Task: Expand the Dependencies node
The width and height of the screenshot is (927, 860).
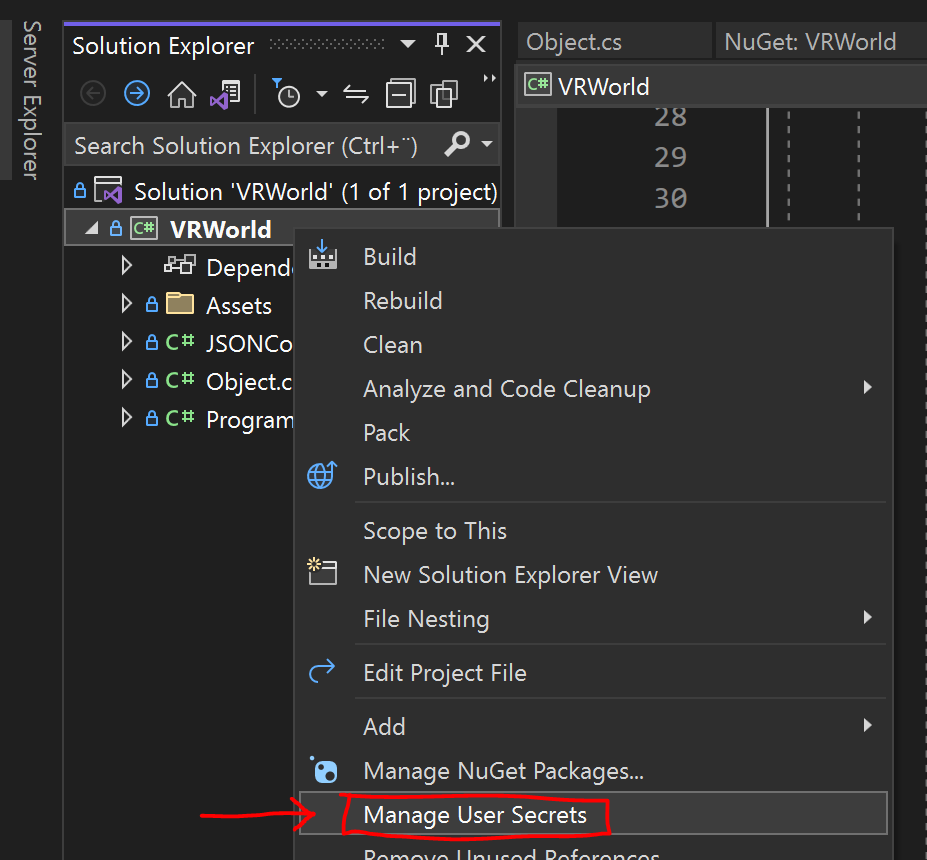Action: pos(126,266)
